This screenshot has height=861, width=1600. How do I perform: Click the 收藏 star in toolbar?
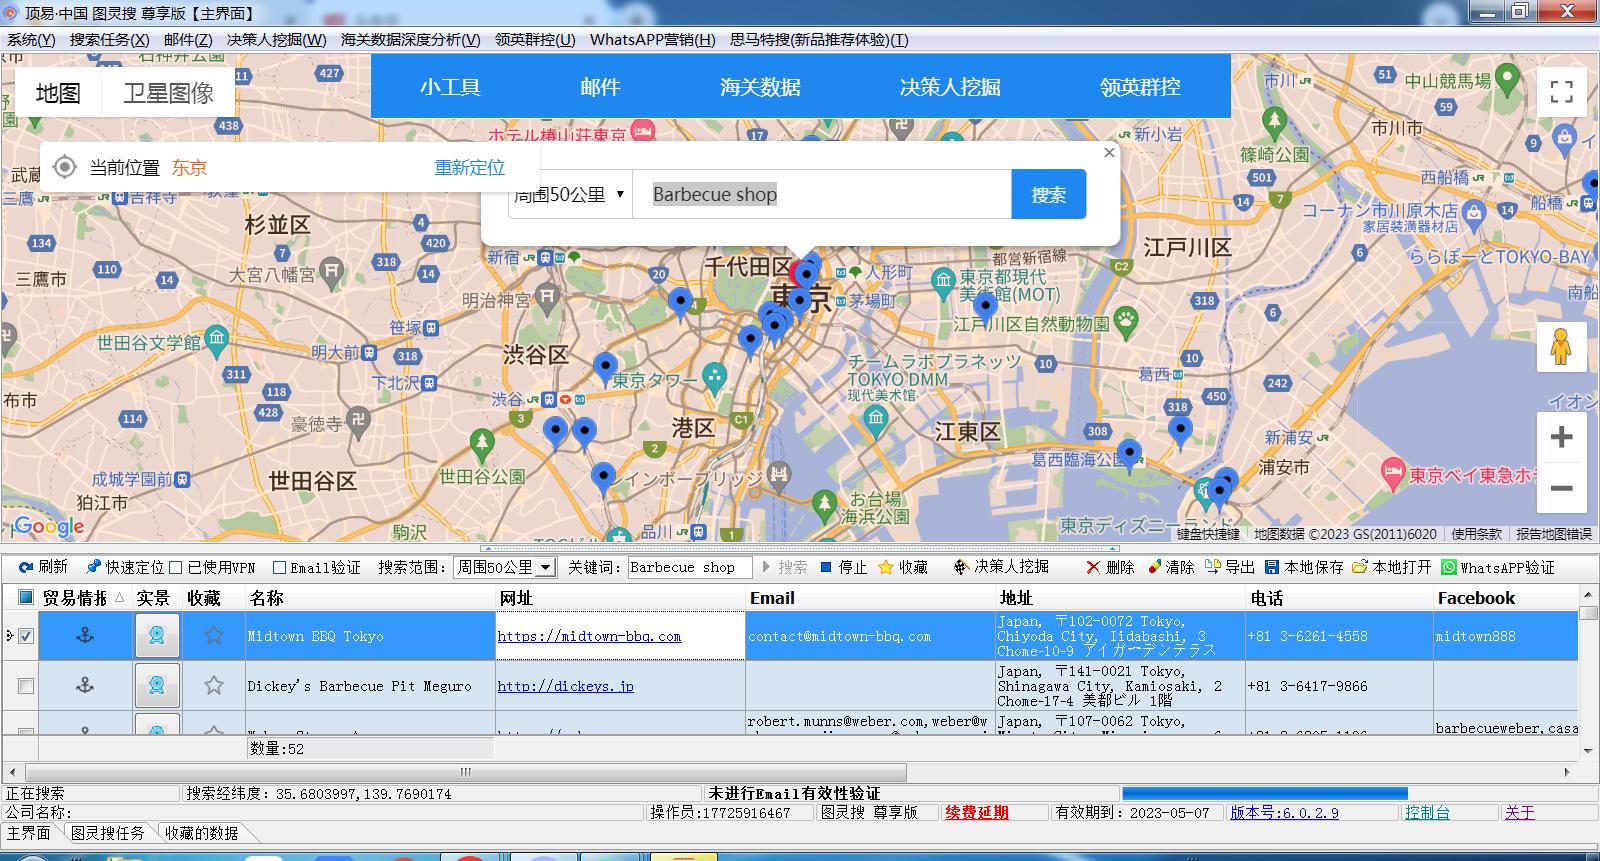pos(886,567)
